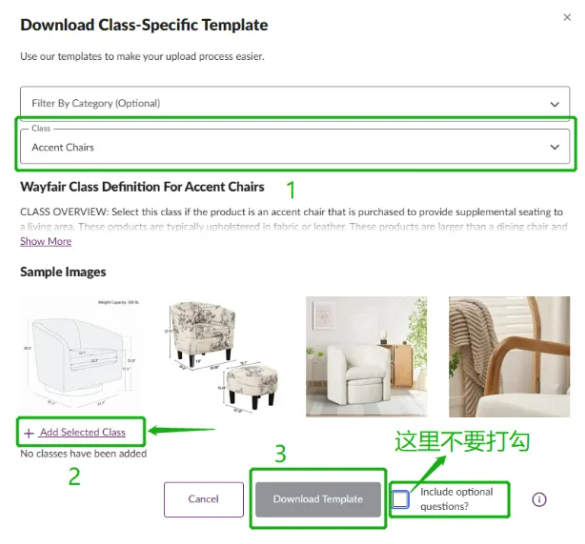Click the Wayfair Class Definition heading

[x=142, y=187]
